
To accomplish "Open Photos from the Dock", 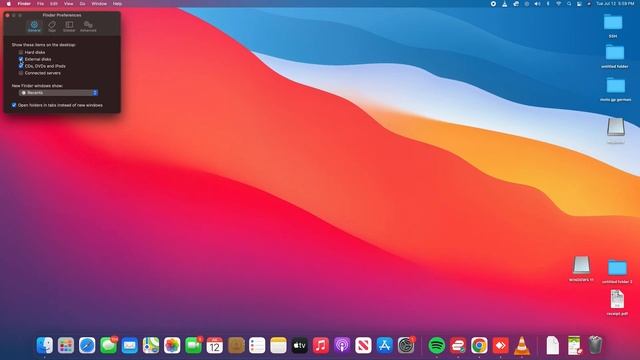I will (172, 345).
